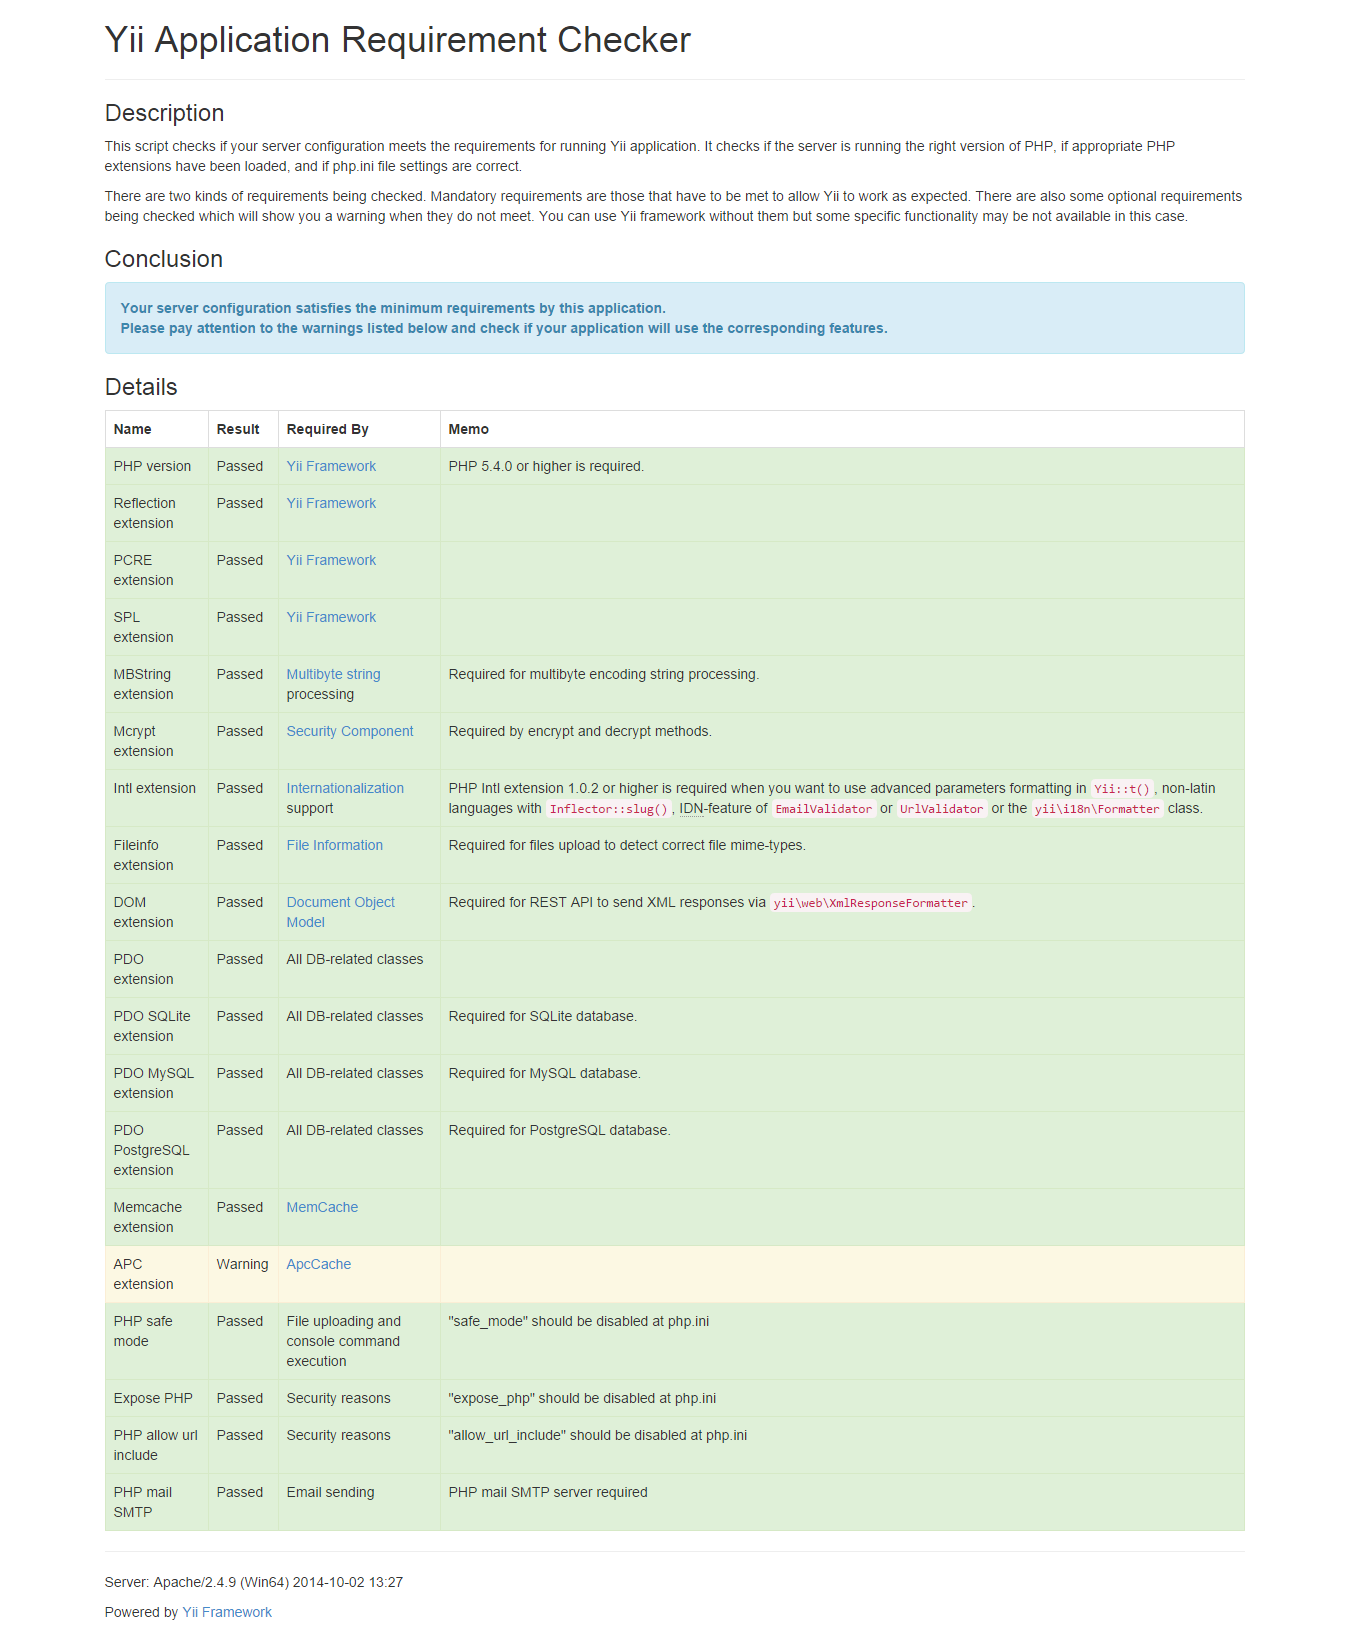Screen dimensions: 1348x1631
Task: Click the EmailValidator code snippet
Action: click(824, 809)
